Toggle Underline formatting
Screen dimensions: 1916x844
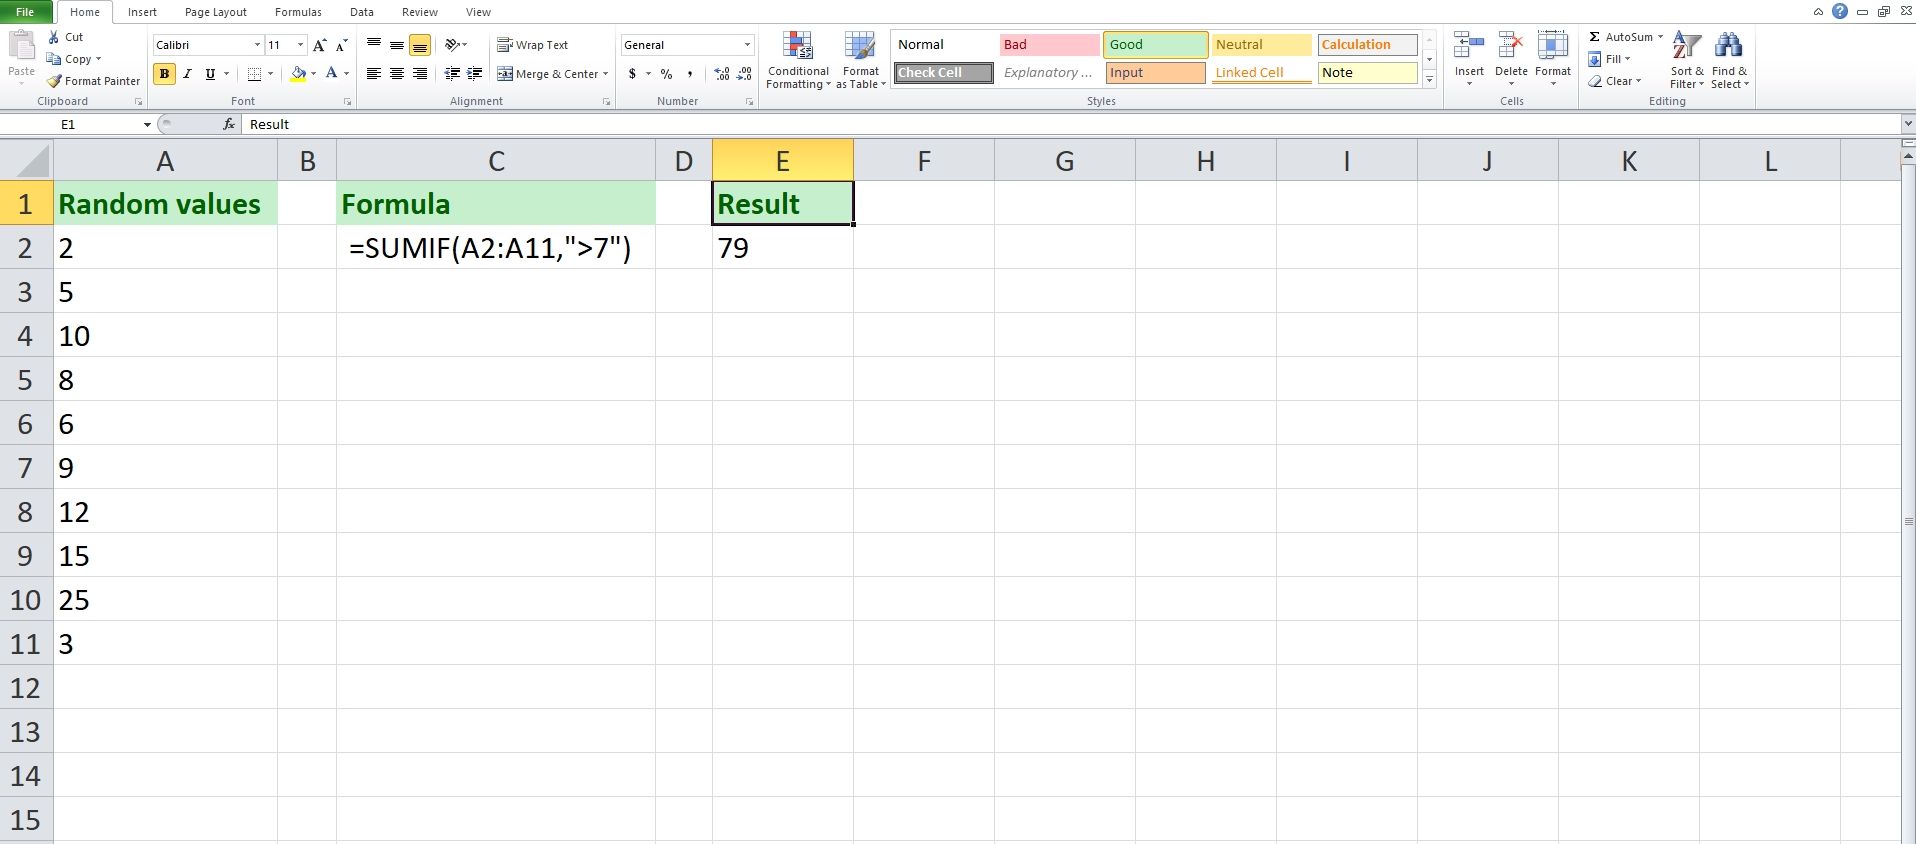pyautogui.click(x=210, y=74)
